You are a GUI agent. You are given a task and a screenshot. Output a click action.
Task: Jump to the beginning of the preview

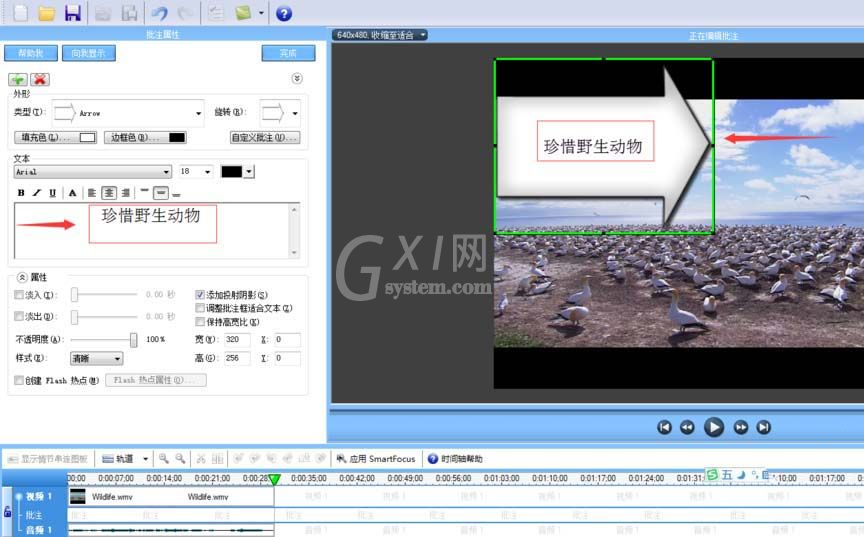665,427
